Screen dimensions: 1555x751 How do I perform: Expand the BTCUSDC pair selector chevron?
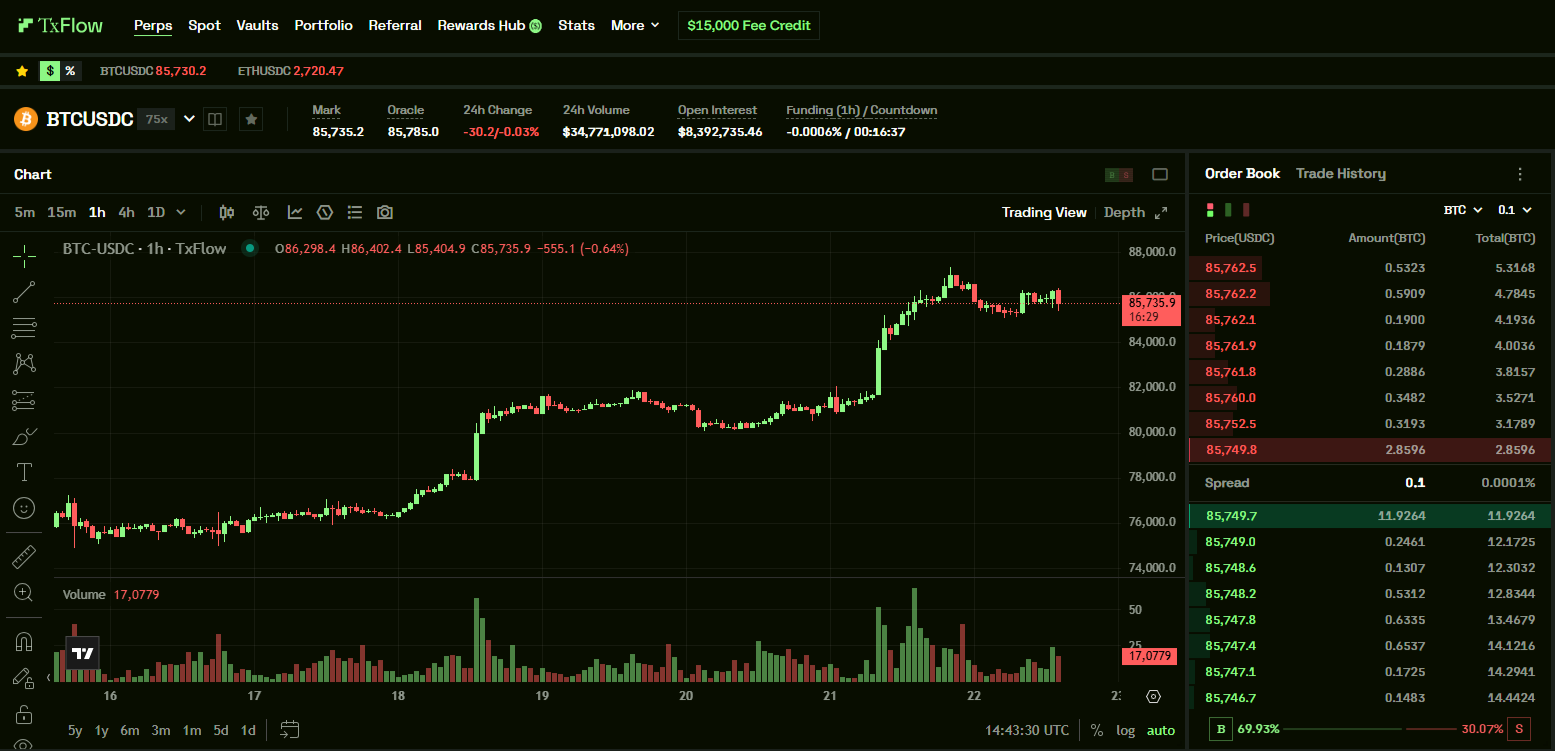coord(189,119)
